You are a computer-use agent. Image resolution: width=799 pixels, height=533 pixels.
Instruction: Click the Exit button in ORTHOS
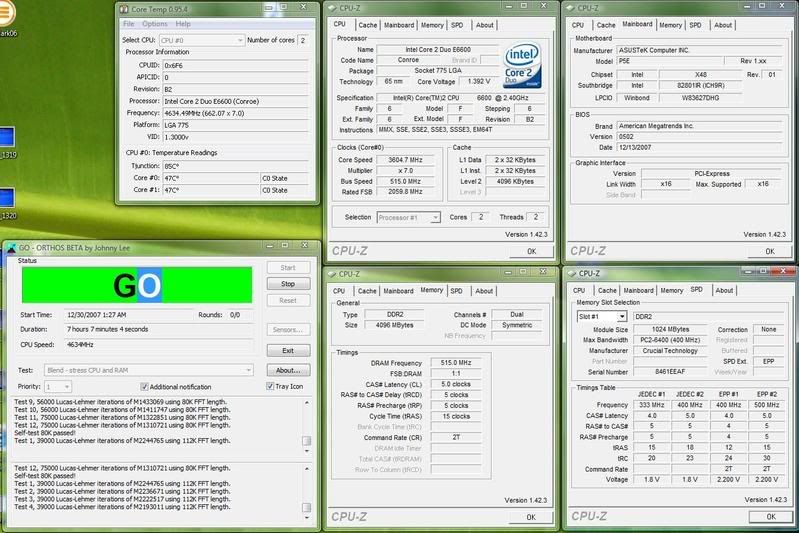pyautogui.click(x=288, y=351)
